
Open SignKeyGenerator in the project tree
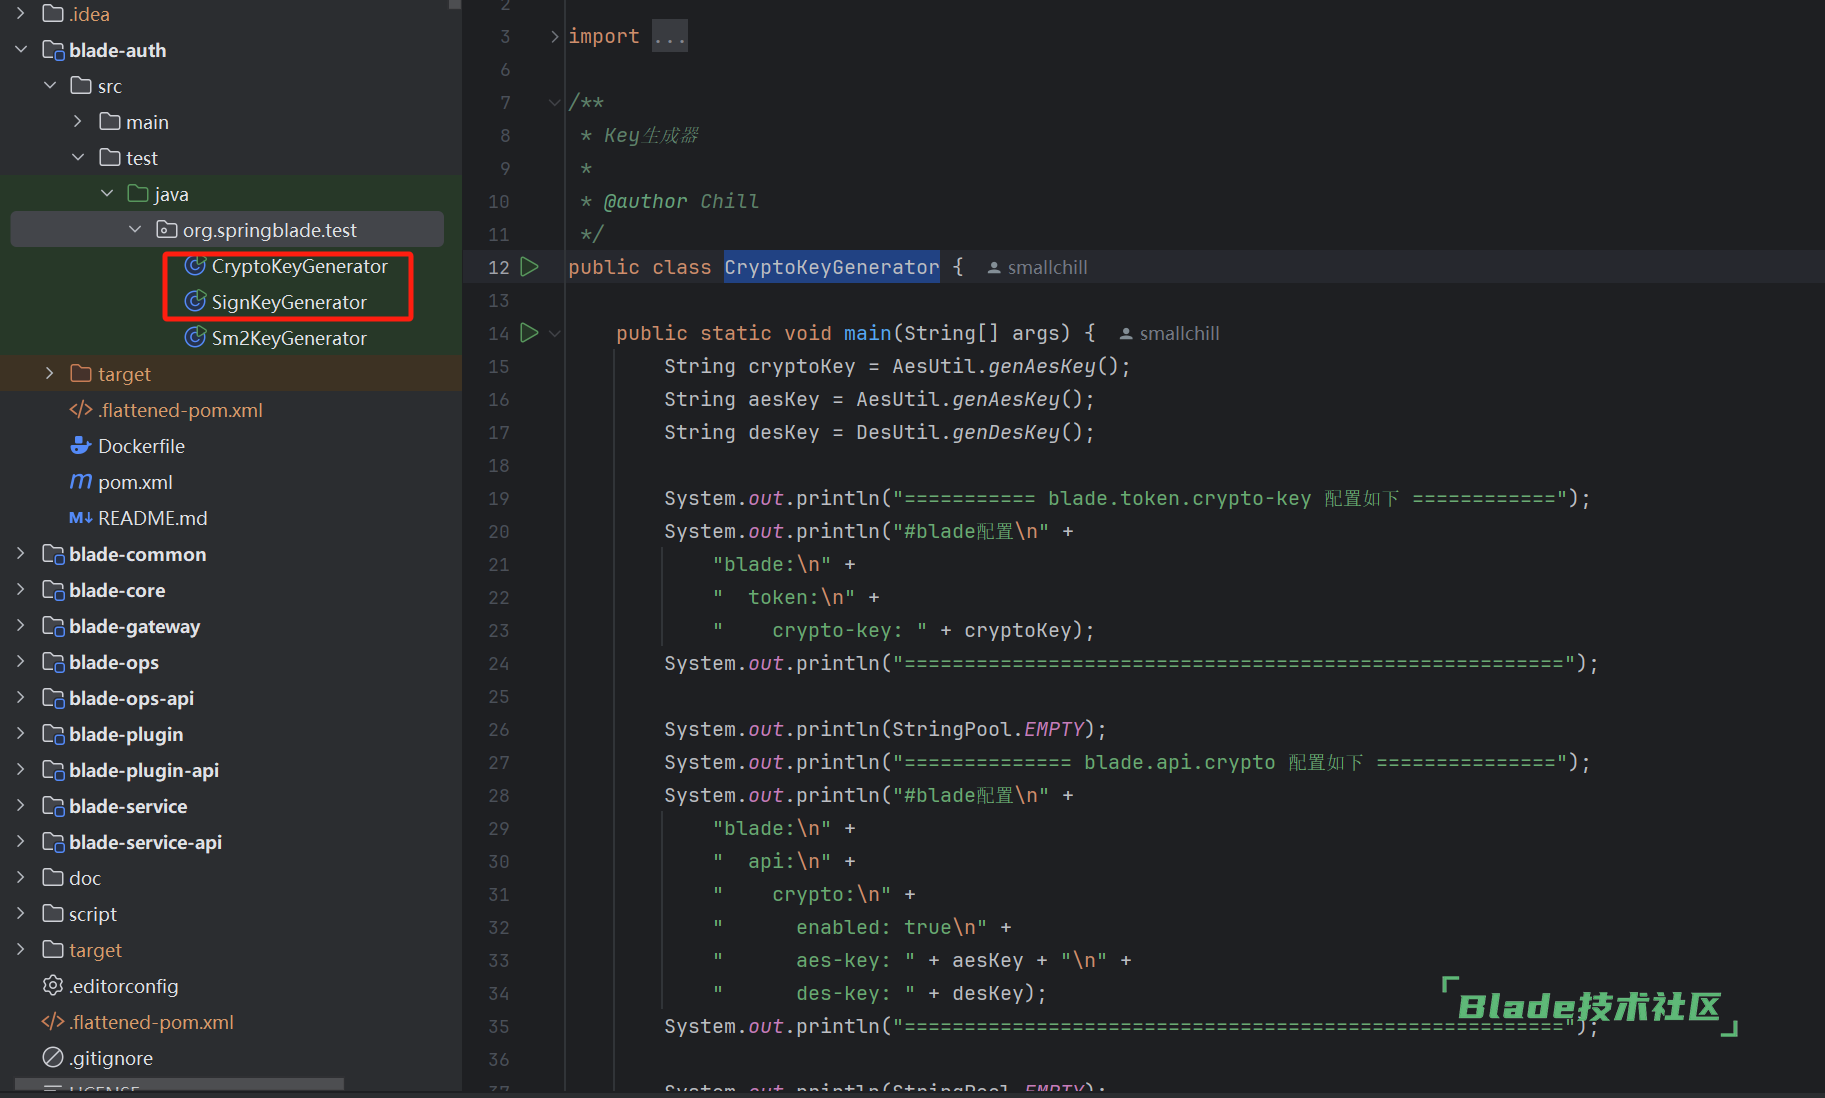click(x=289, y=302)
